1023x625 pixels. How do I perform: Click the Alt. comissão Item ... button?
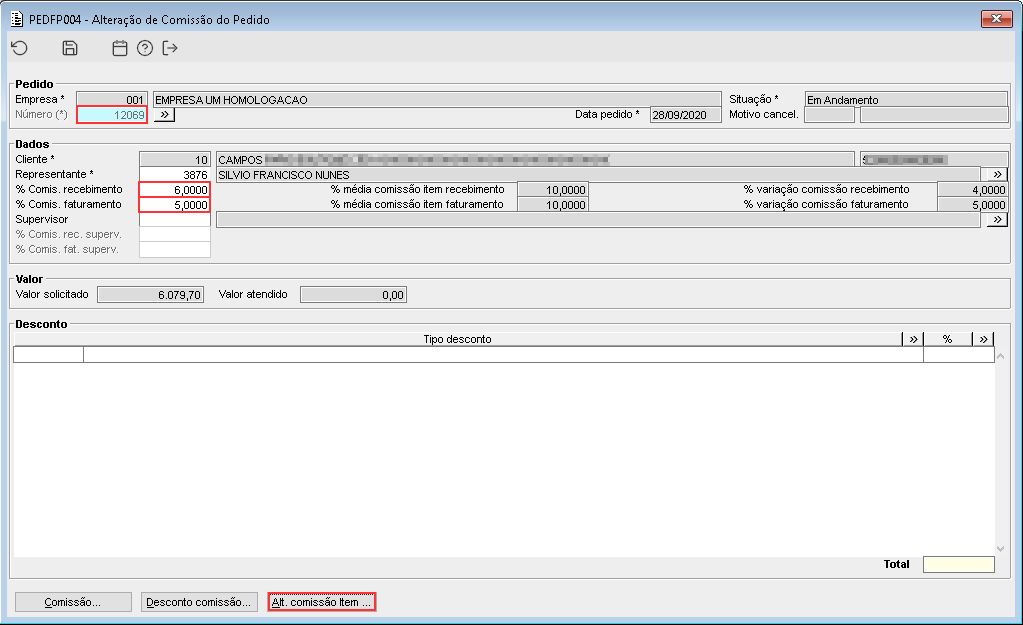322,602
